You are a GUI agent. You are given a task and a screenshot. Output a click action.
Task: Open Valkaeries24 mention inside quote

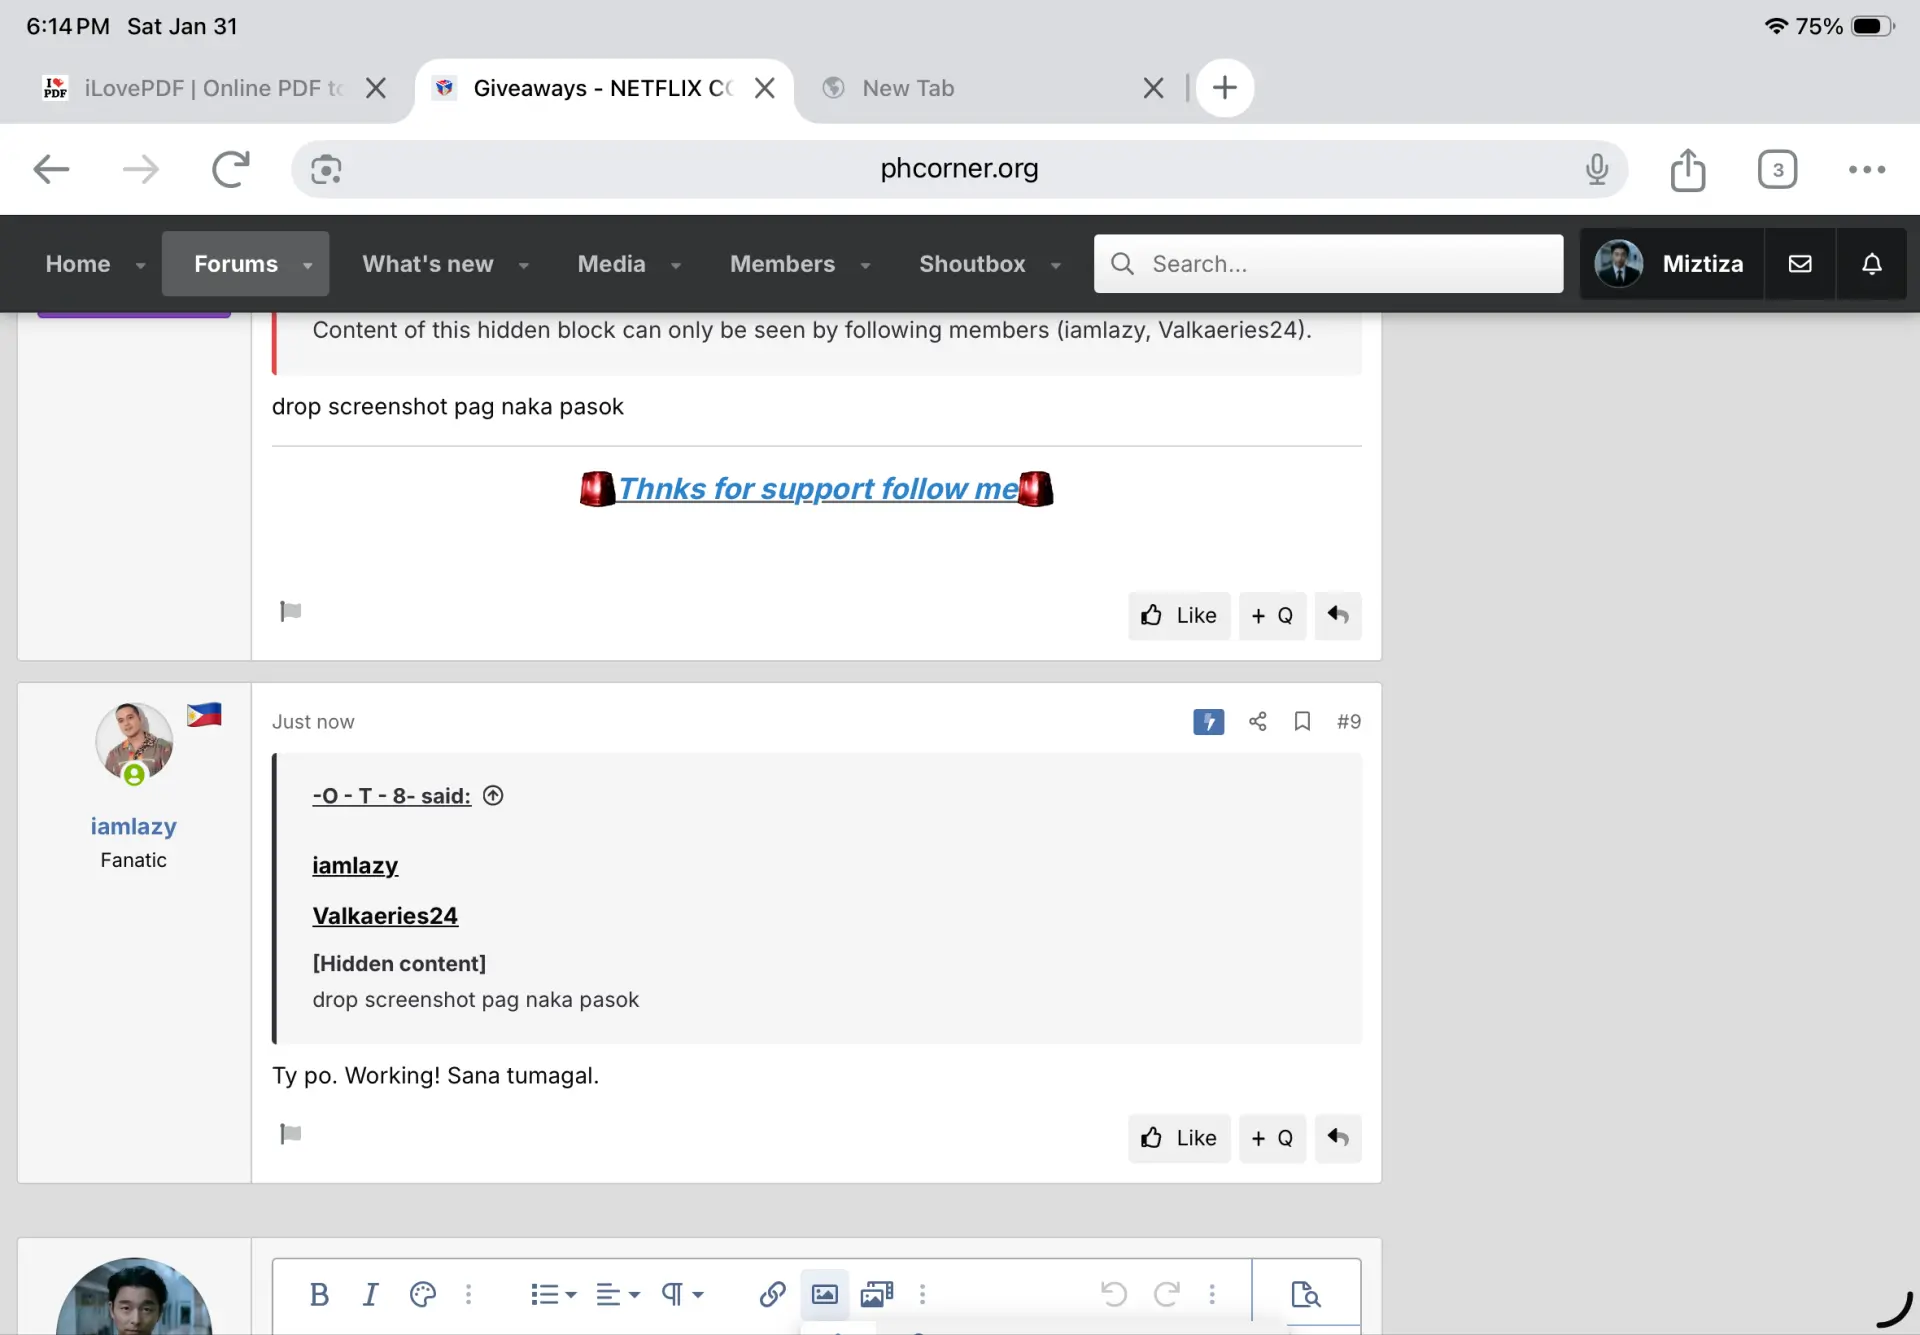coord(385,916)
